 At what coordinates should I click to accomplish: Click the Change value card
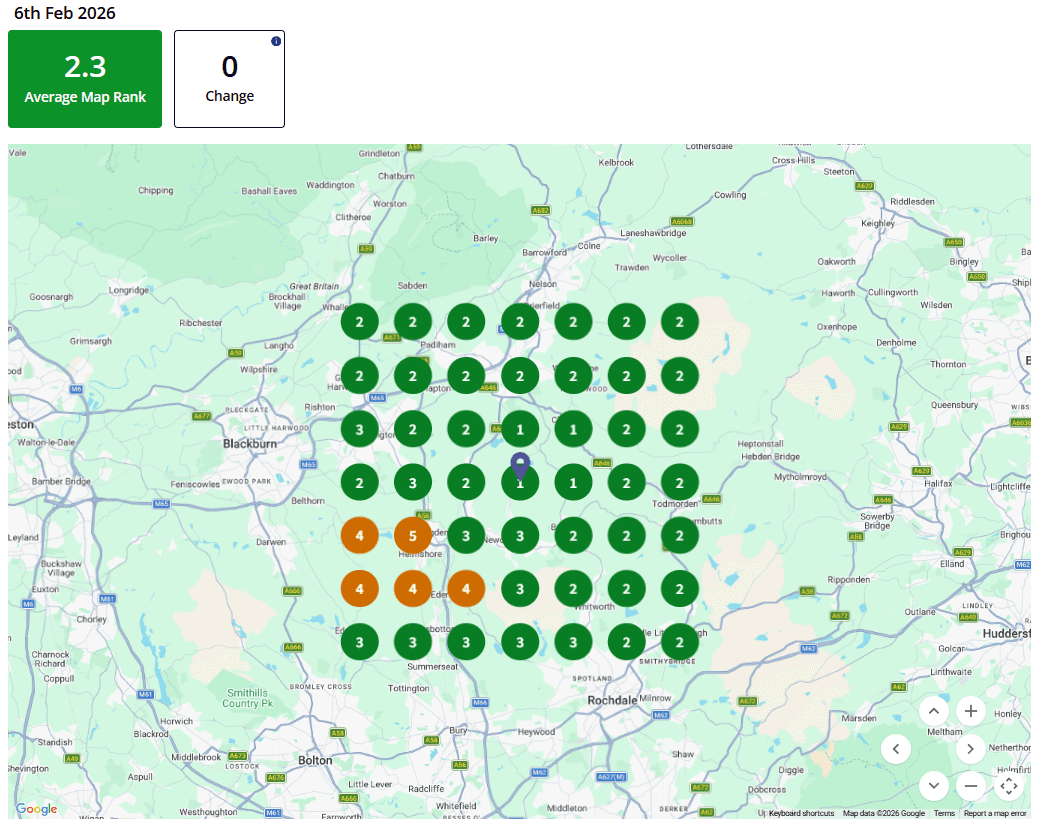click(229, 79)
